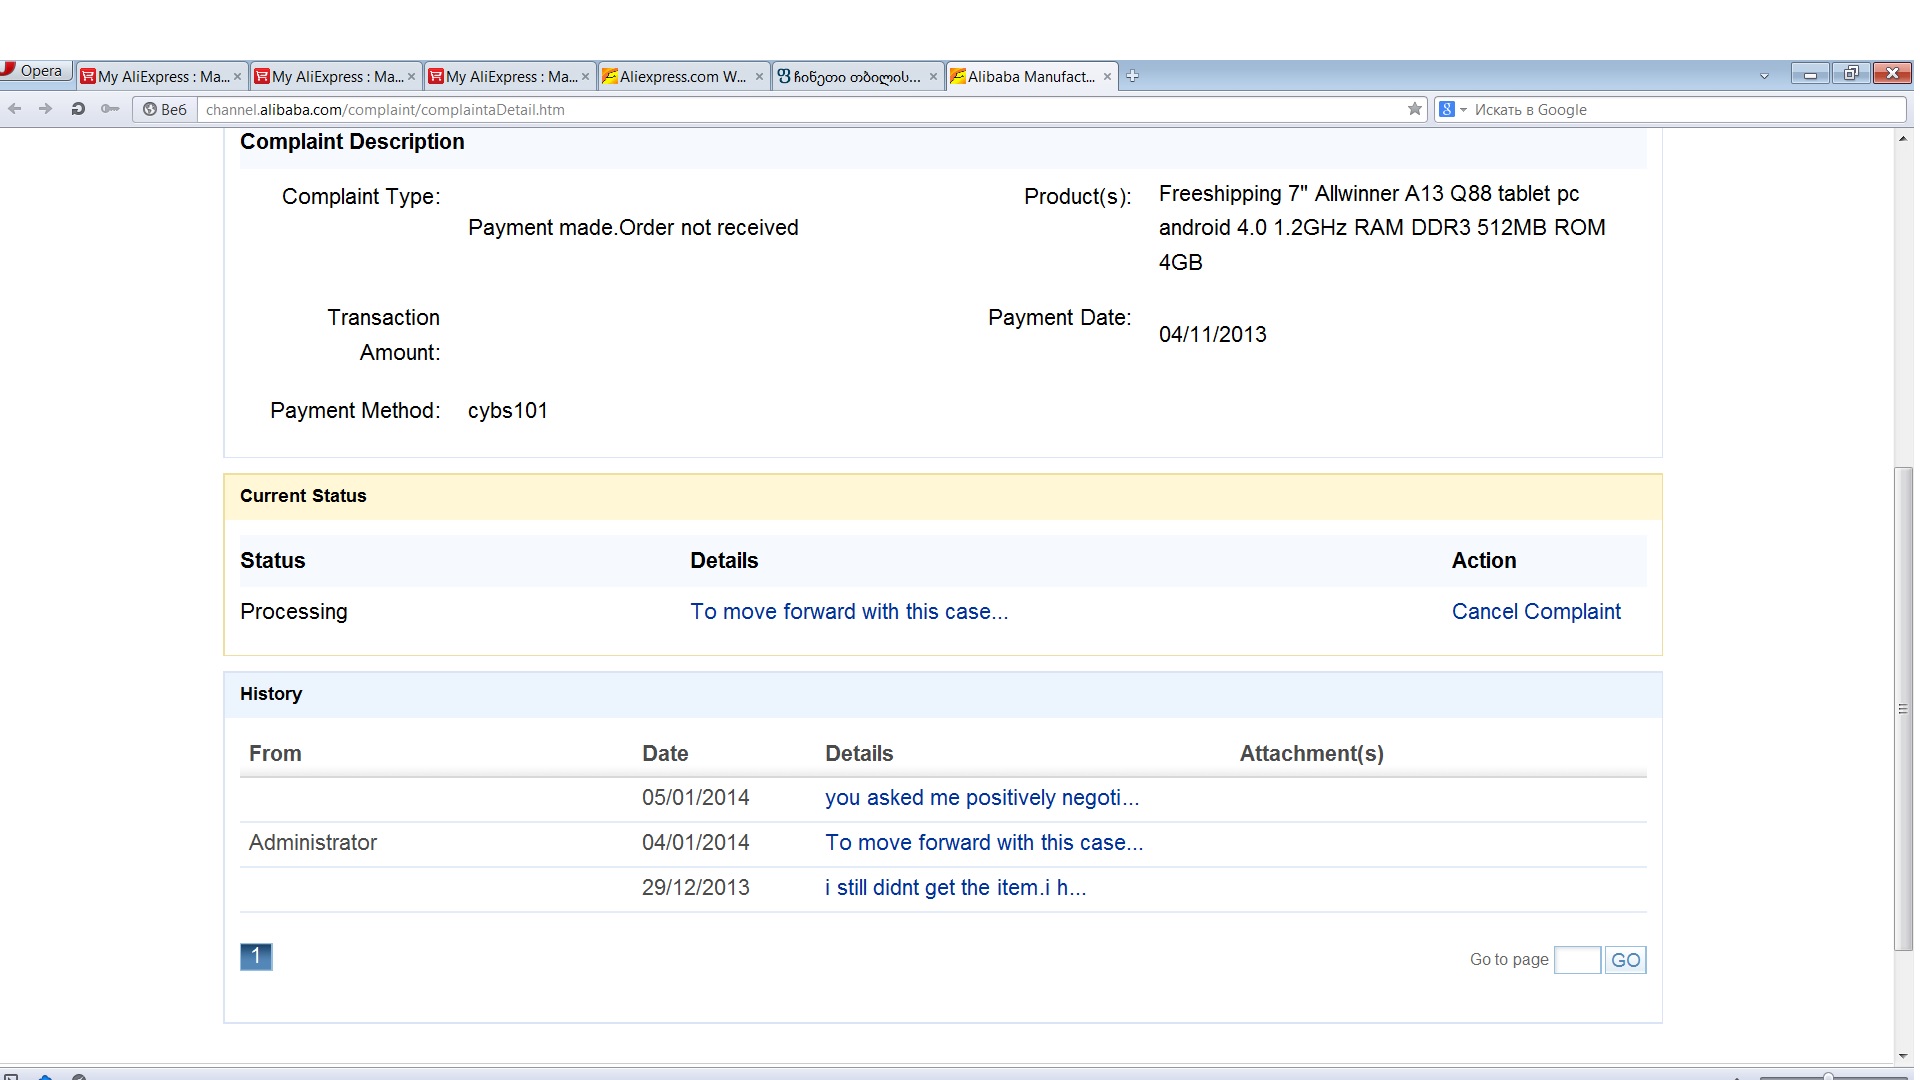Open 'i still didnt get the item' entry

tap(954, 888)
